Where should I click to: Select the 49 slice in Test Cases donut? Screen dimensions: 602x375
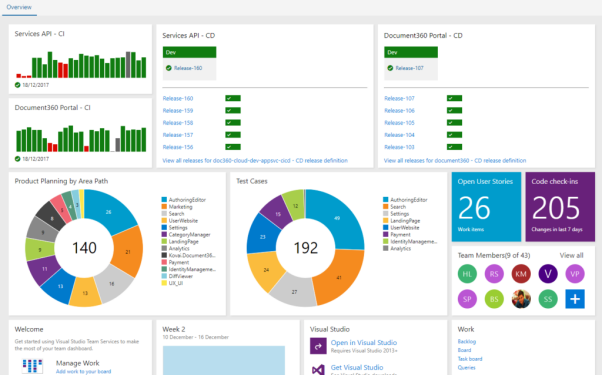[337, 218]
